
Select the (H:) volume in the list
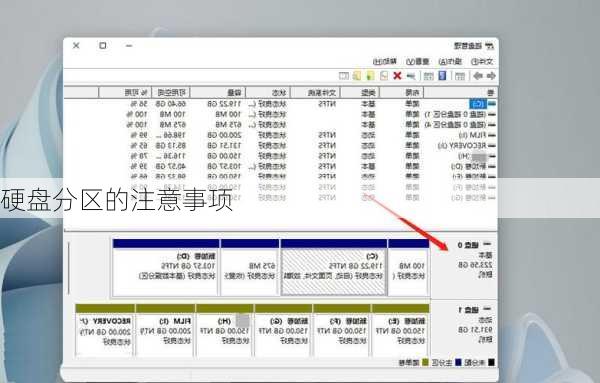pyautogui.click(x=280, y=156)
